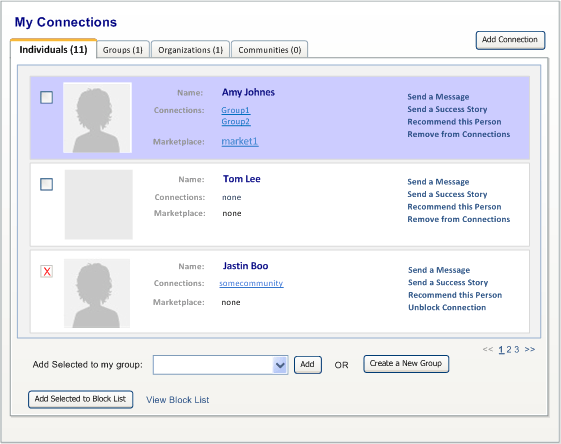Click the Add button beside group dropdown
The height and width of the screenshot is (444, 561).
[x=308, y=365]
